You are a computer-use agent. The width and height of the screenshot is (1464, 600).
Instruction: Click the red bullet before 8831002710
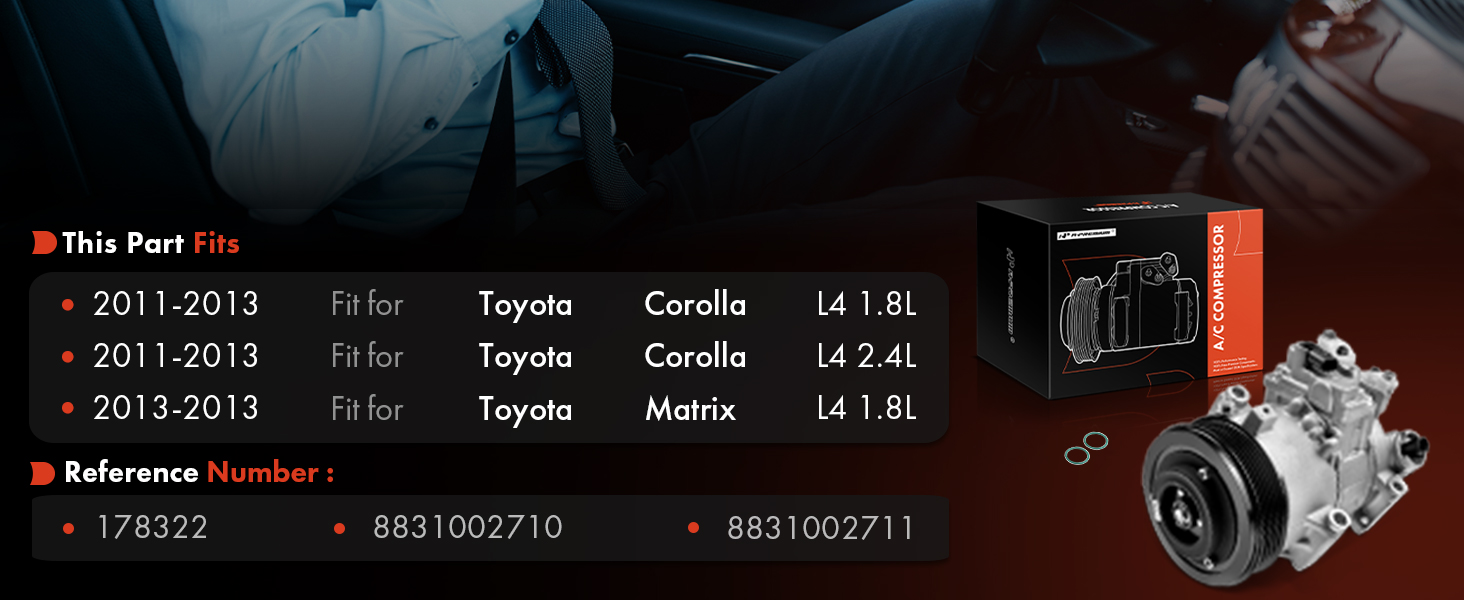click(340, 527)
